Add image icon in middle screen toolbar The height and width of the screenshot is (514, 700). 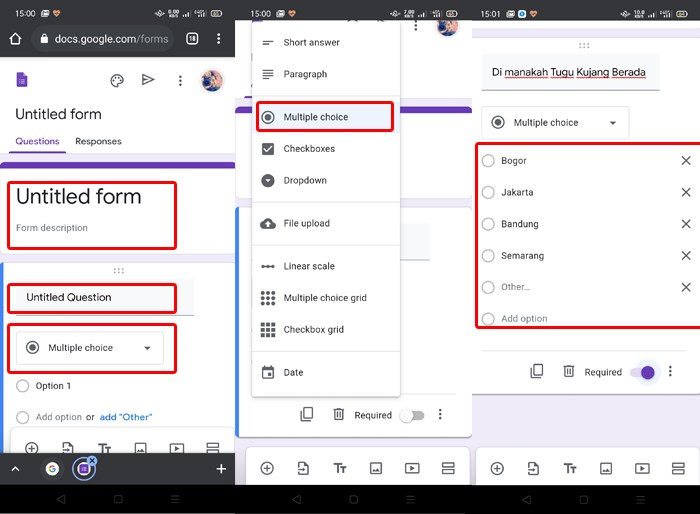(x=376, y=468)
